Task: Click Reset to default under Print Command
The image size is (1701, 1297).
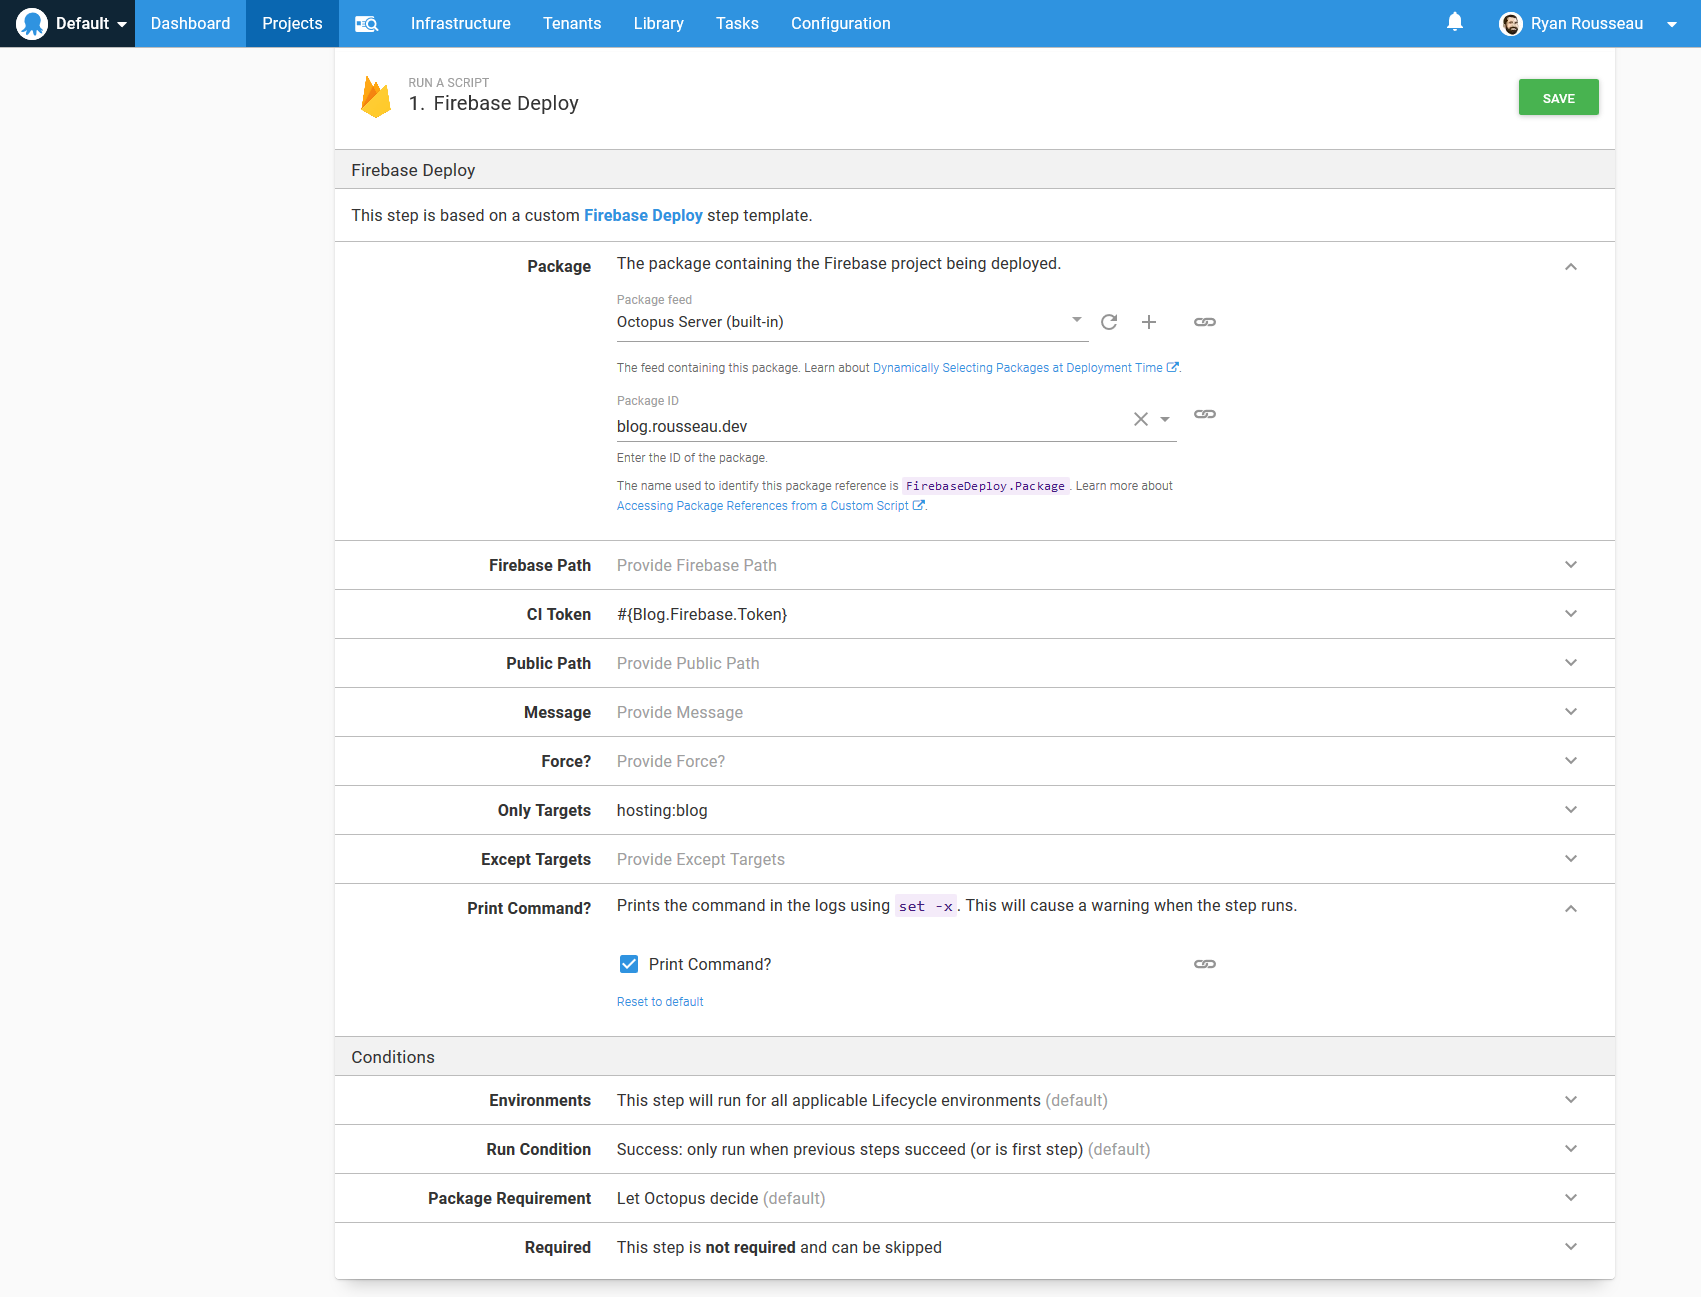Action: tap(660, 1001)
